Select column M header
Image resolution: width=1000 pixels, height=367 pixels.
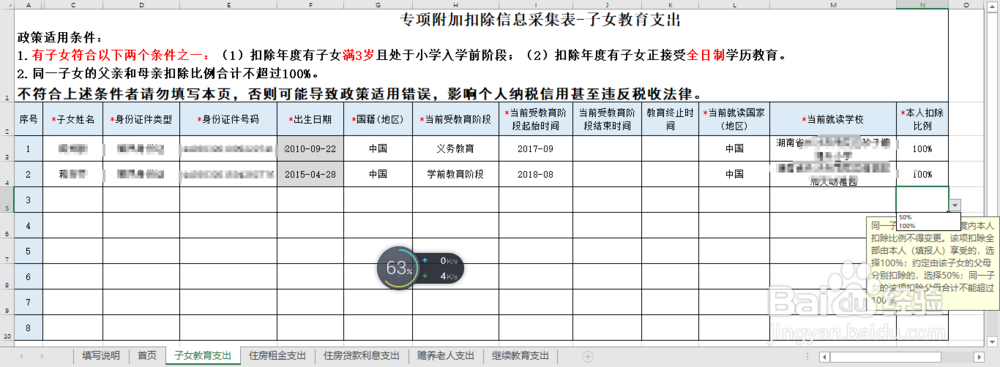[x=833, y=4]
